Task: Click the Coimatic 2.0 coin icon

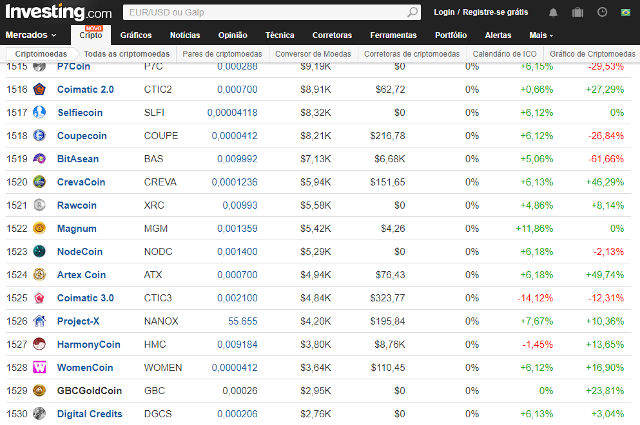Action: click(x=39, y=89)
